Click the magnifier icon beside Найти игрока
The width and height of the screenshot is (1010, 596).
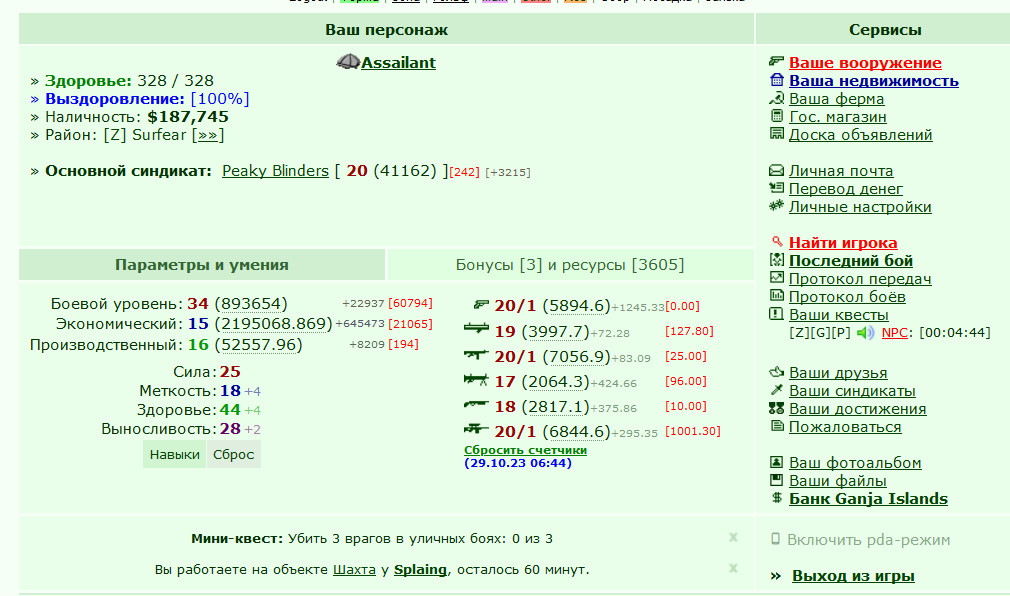777,242
